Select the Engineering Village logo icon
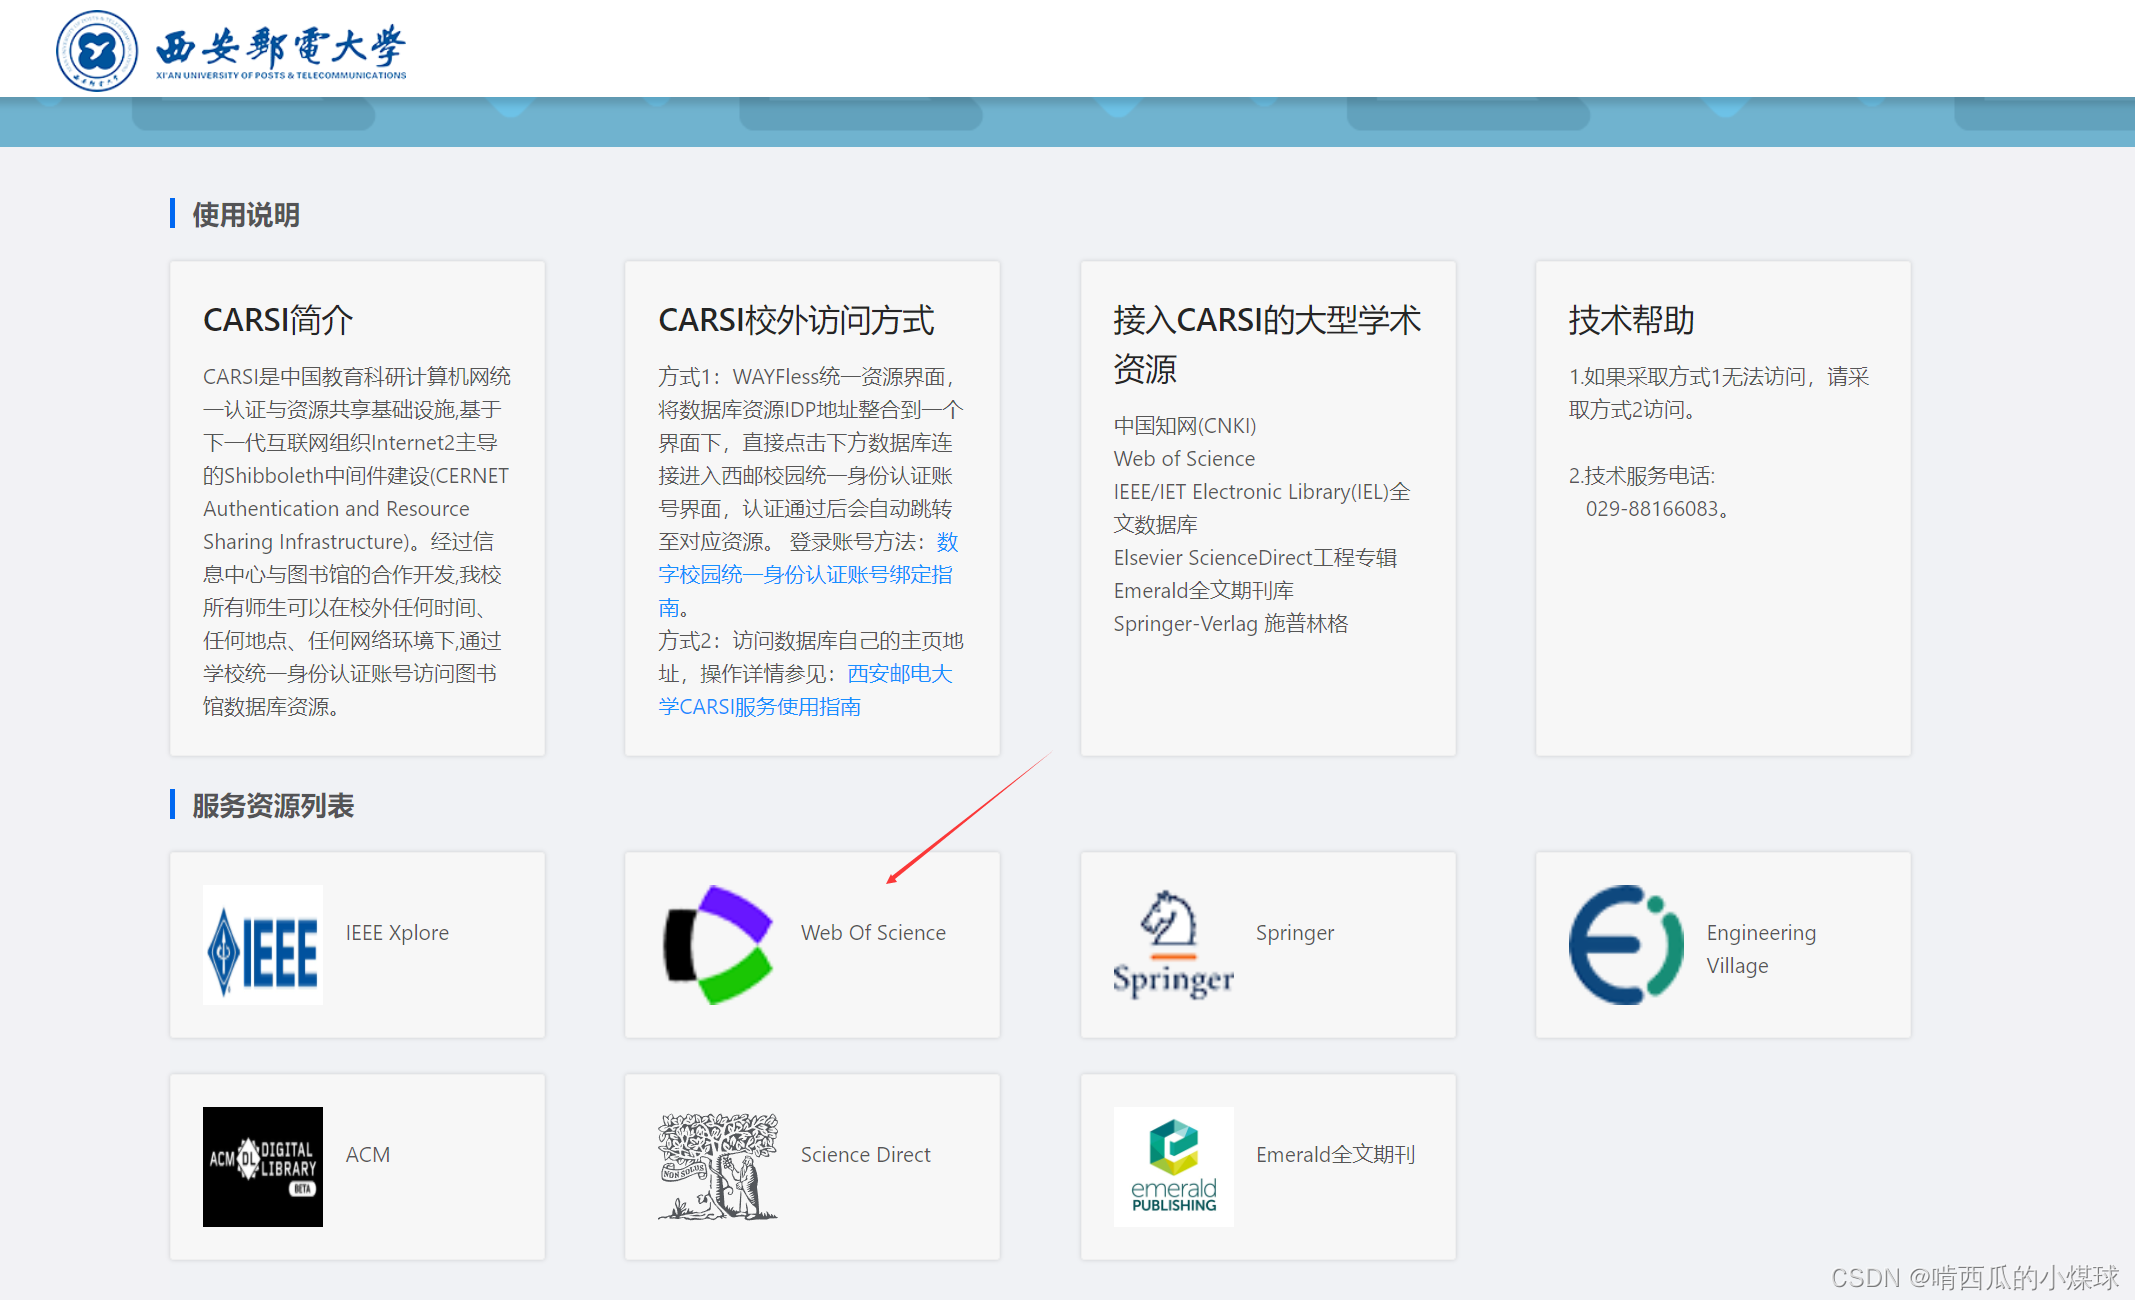 [x=1627, y=945]
